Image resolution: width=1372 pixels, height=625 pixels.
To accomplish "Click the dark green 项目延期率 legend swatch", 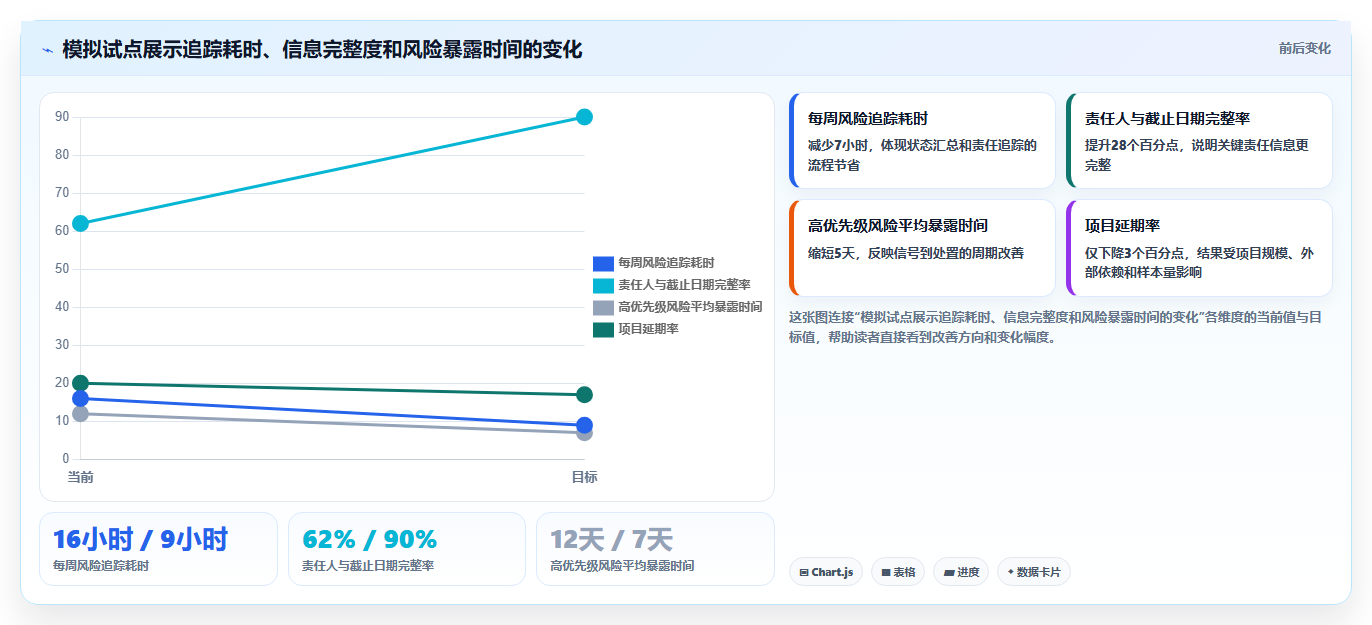I will click(603, 329).
